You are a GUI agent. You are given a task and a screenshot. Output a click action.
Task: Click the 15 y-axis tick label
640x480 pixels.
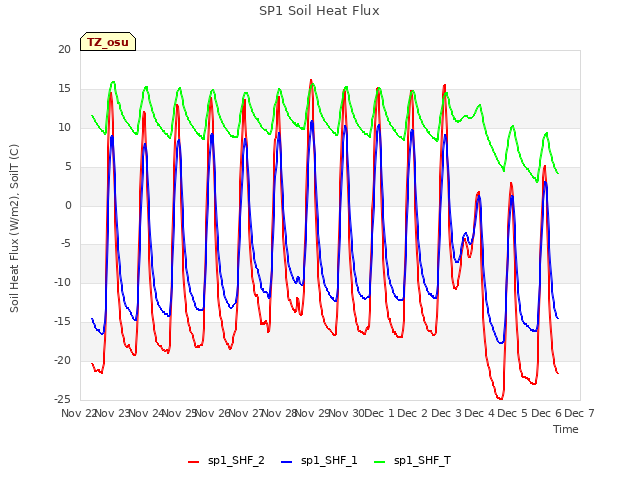64,89
